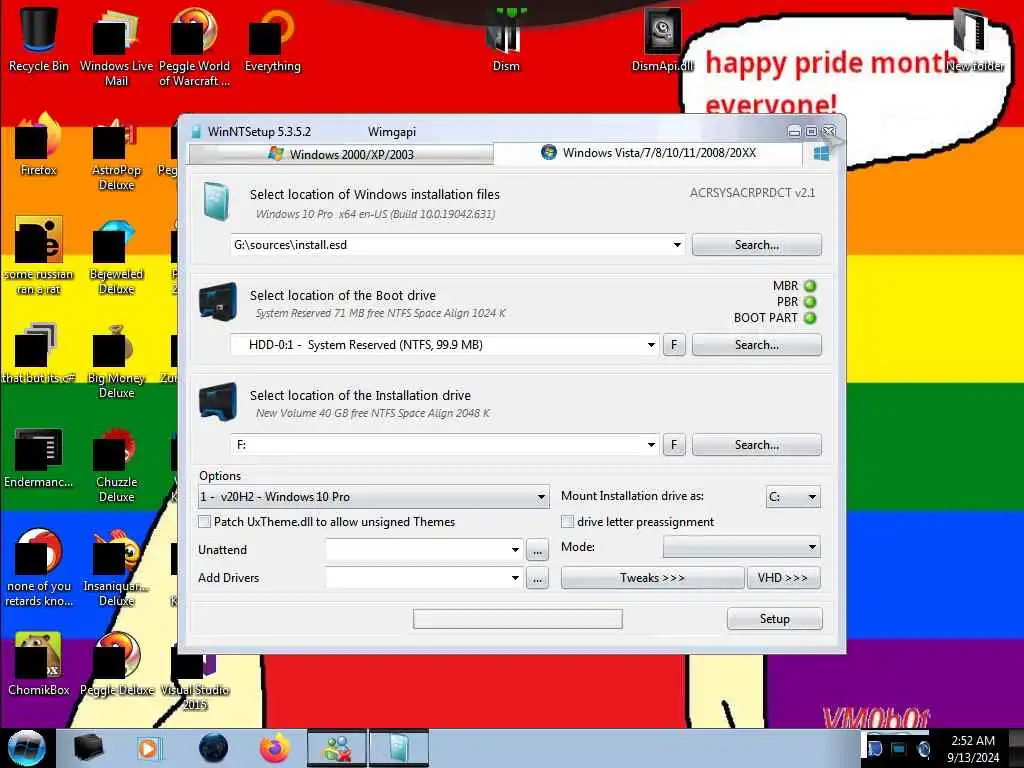The height and width of the screenshot is (768, 1024).
Task: Expand the Boot drive HDD-0:1 dropdown
Action: (651, 345)
